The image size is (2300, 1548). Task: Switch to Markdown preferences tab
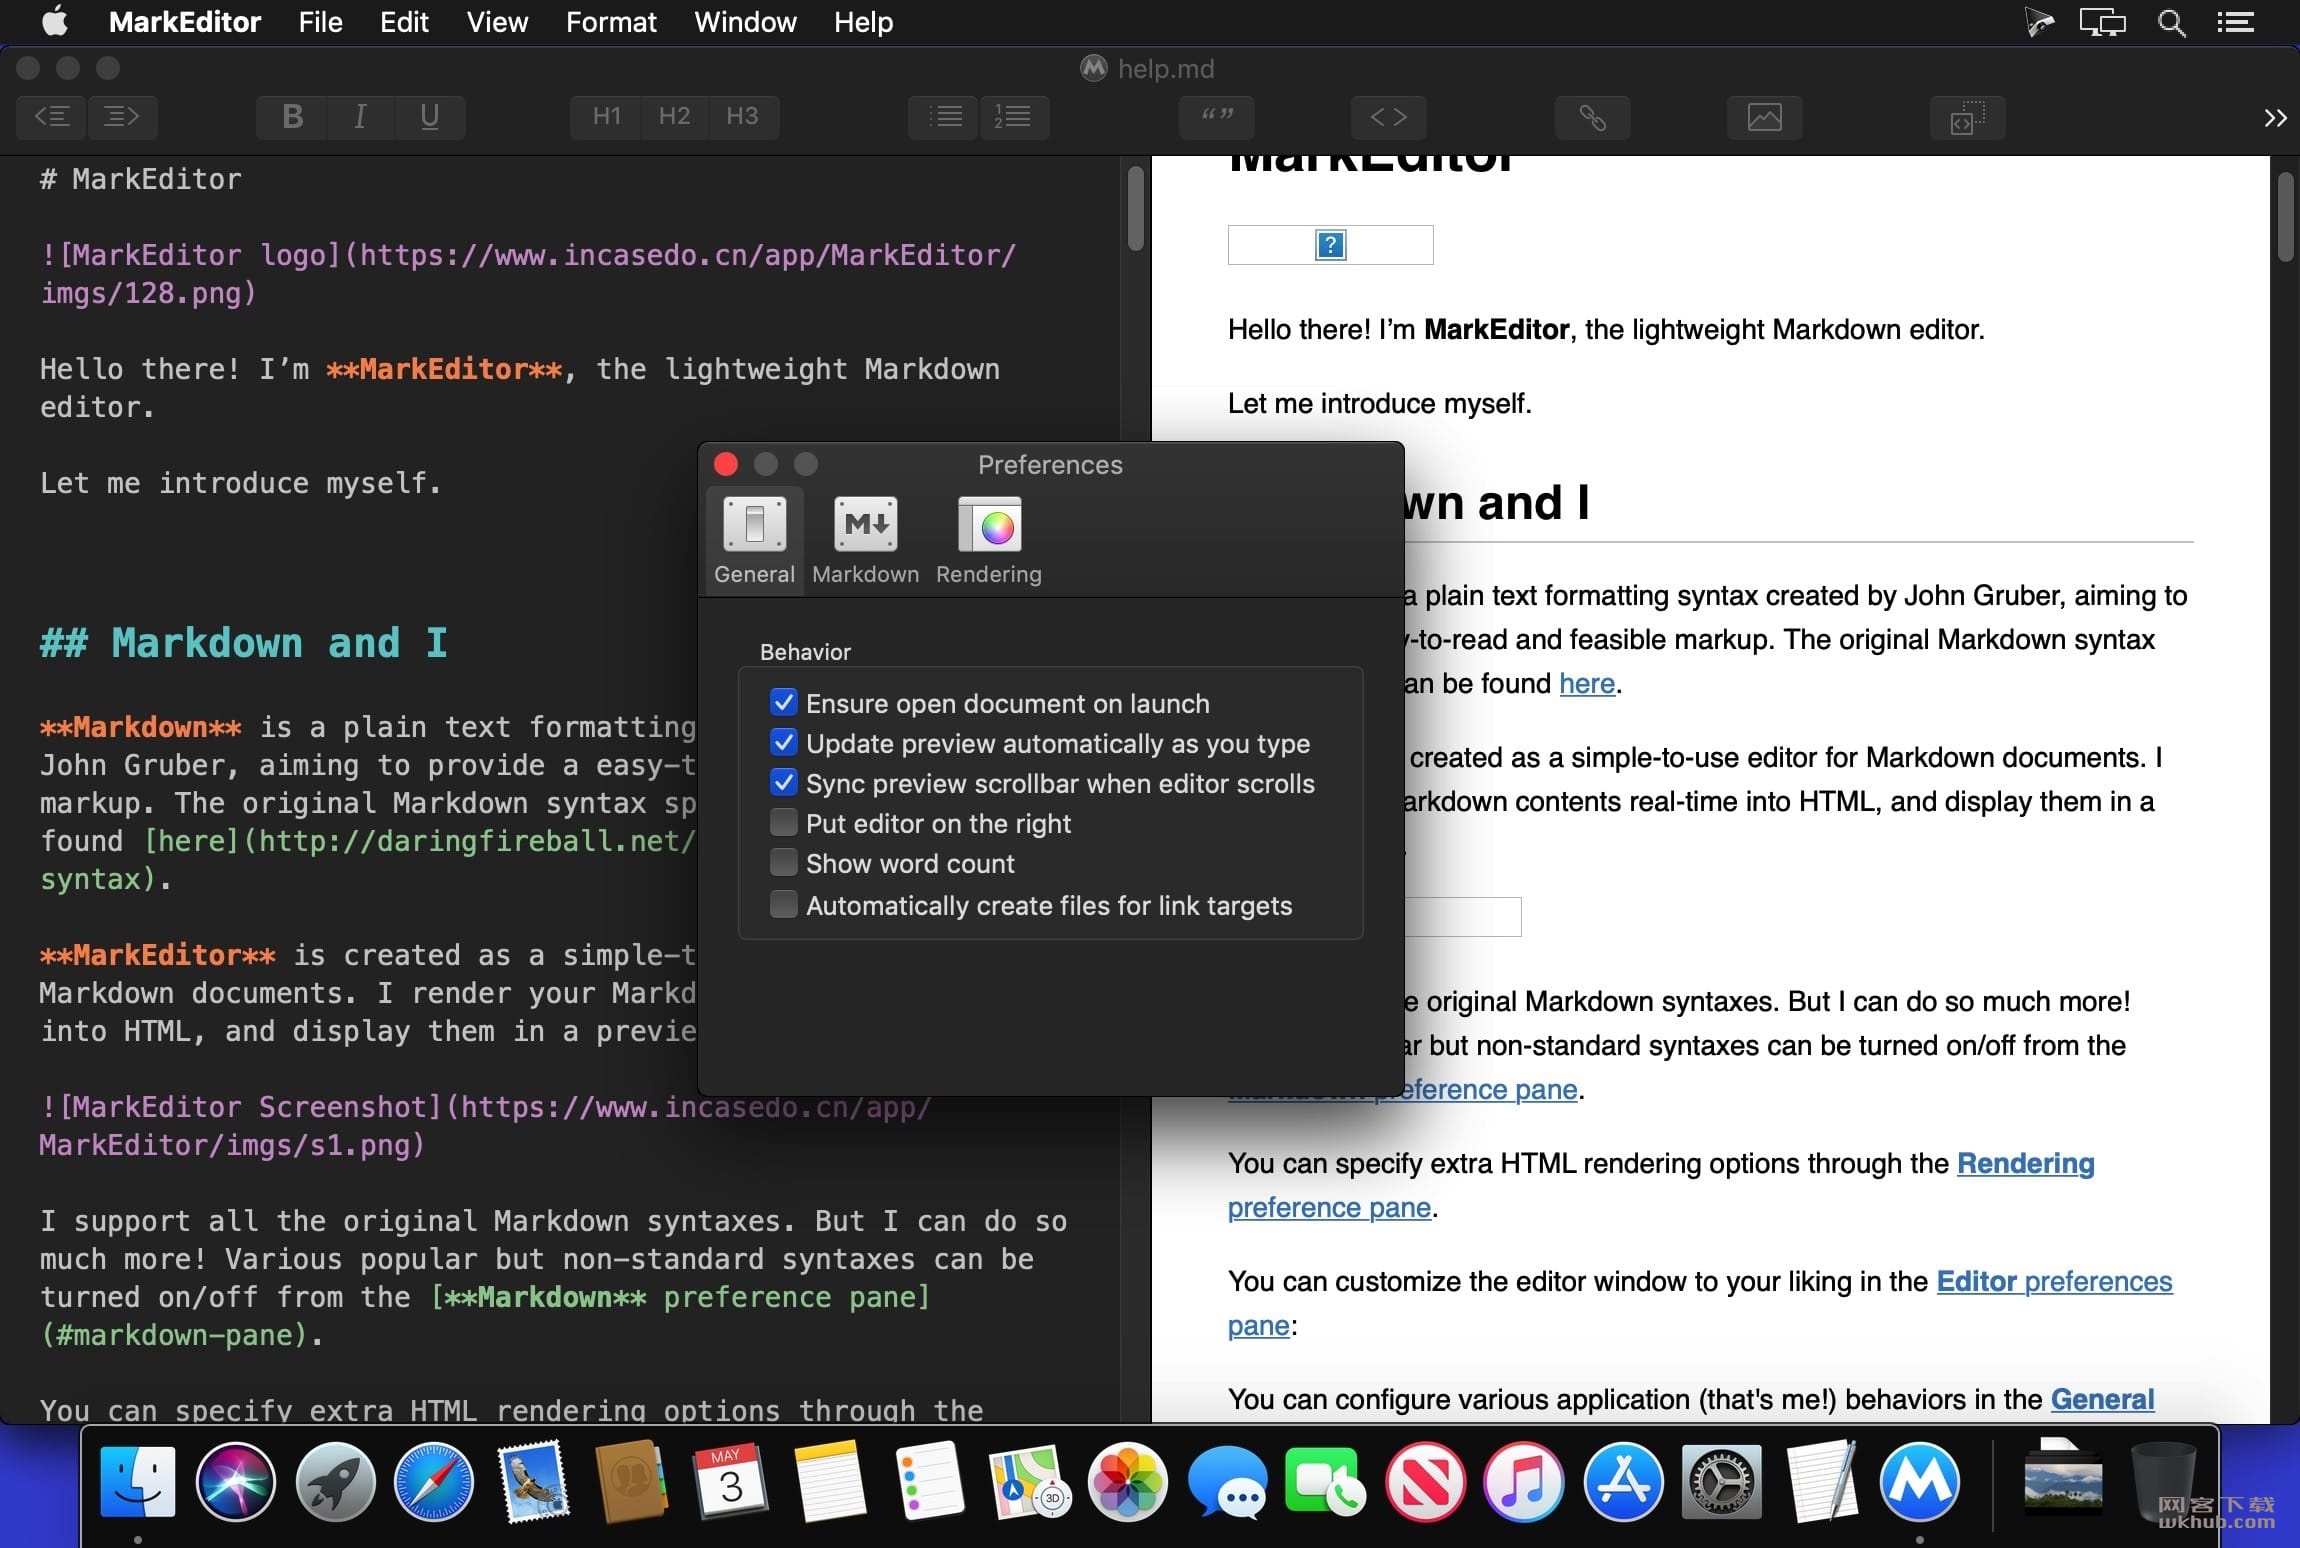click(x=866, y=541)
